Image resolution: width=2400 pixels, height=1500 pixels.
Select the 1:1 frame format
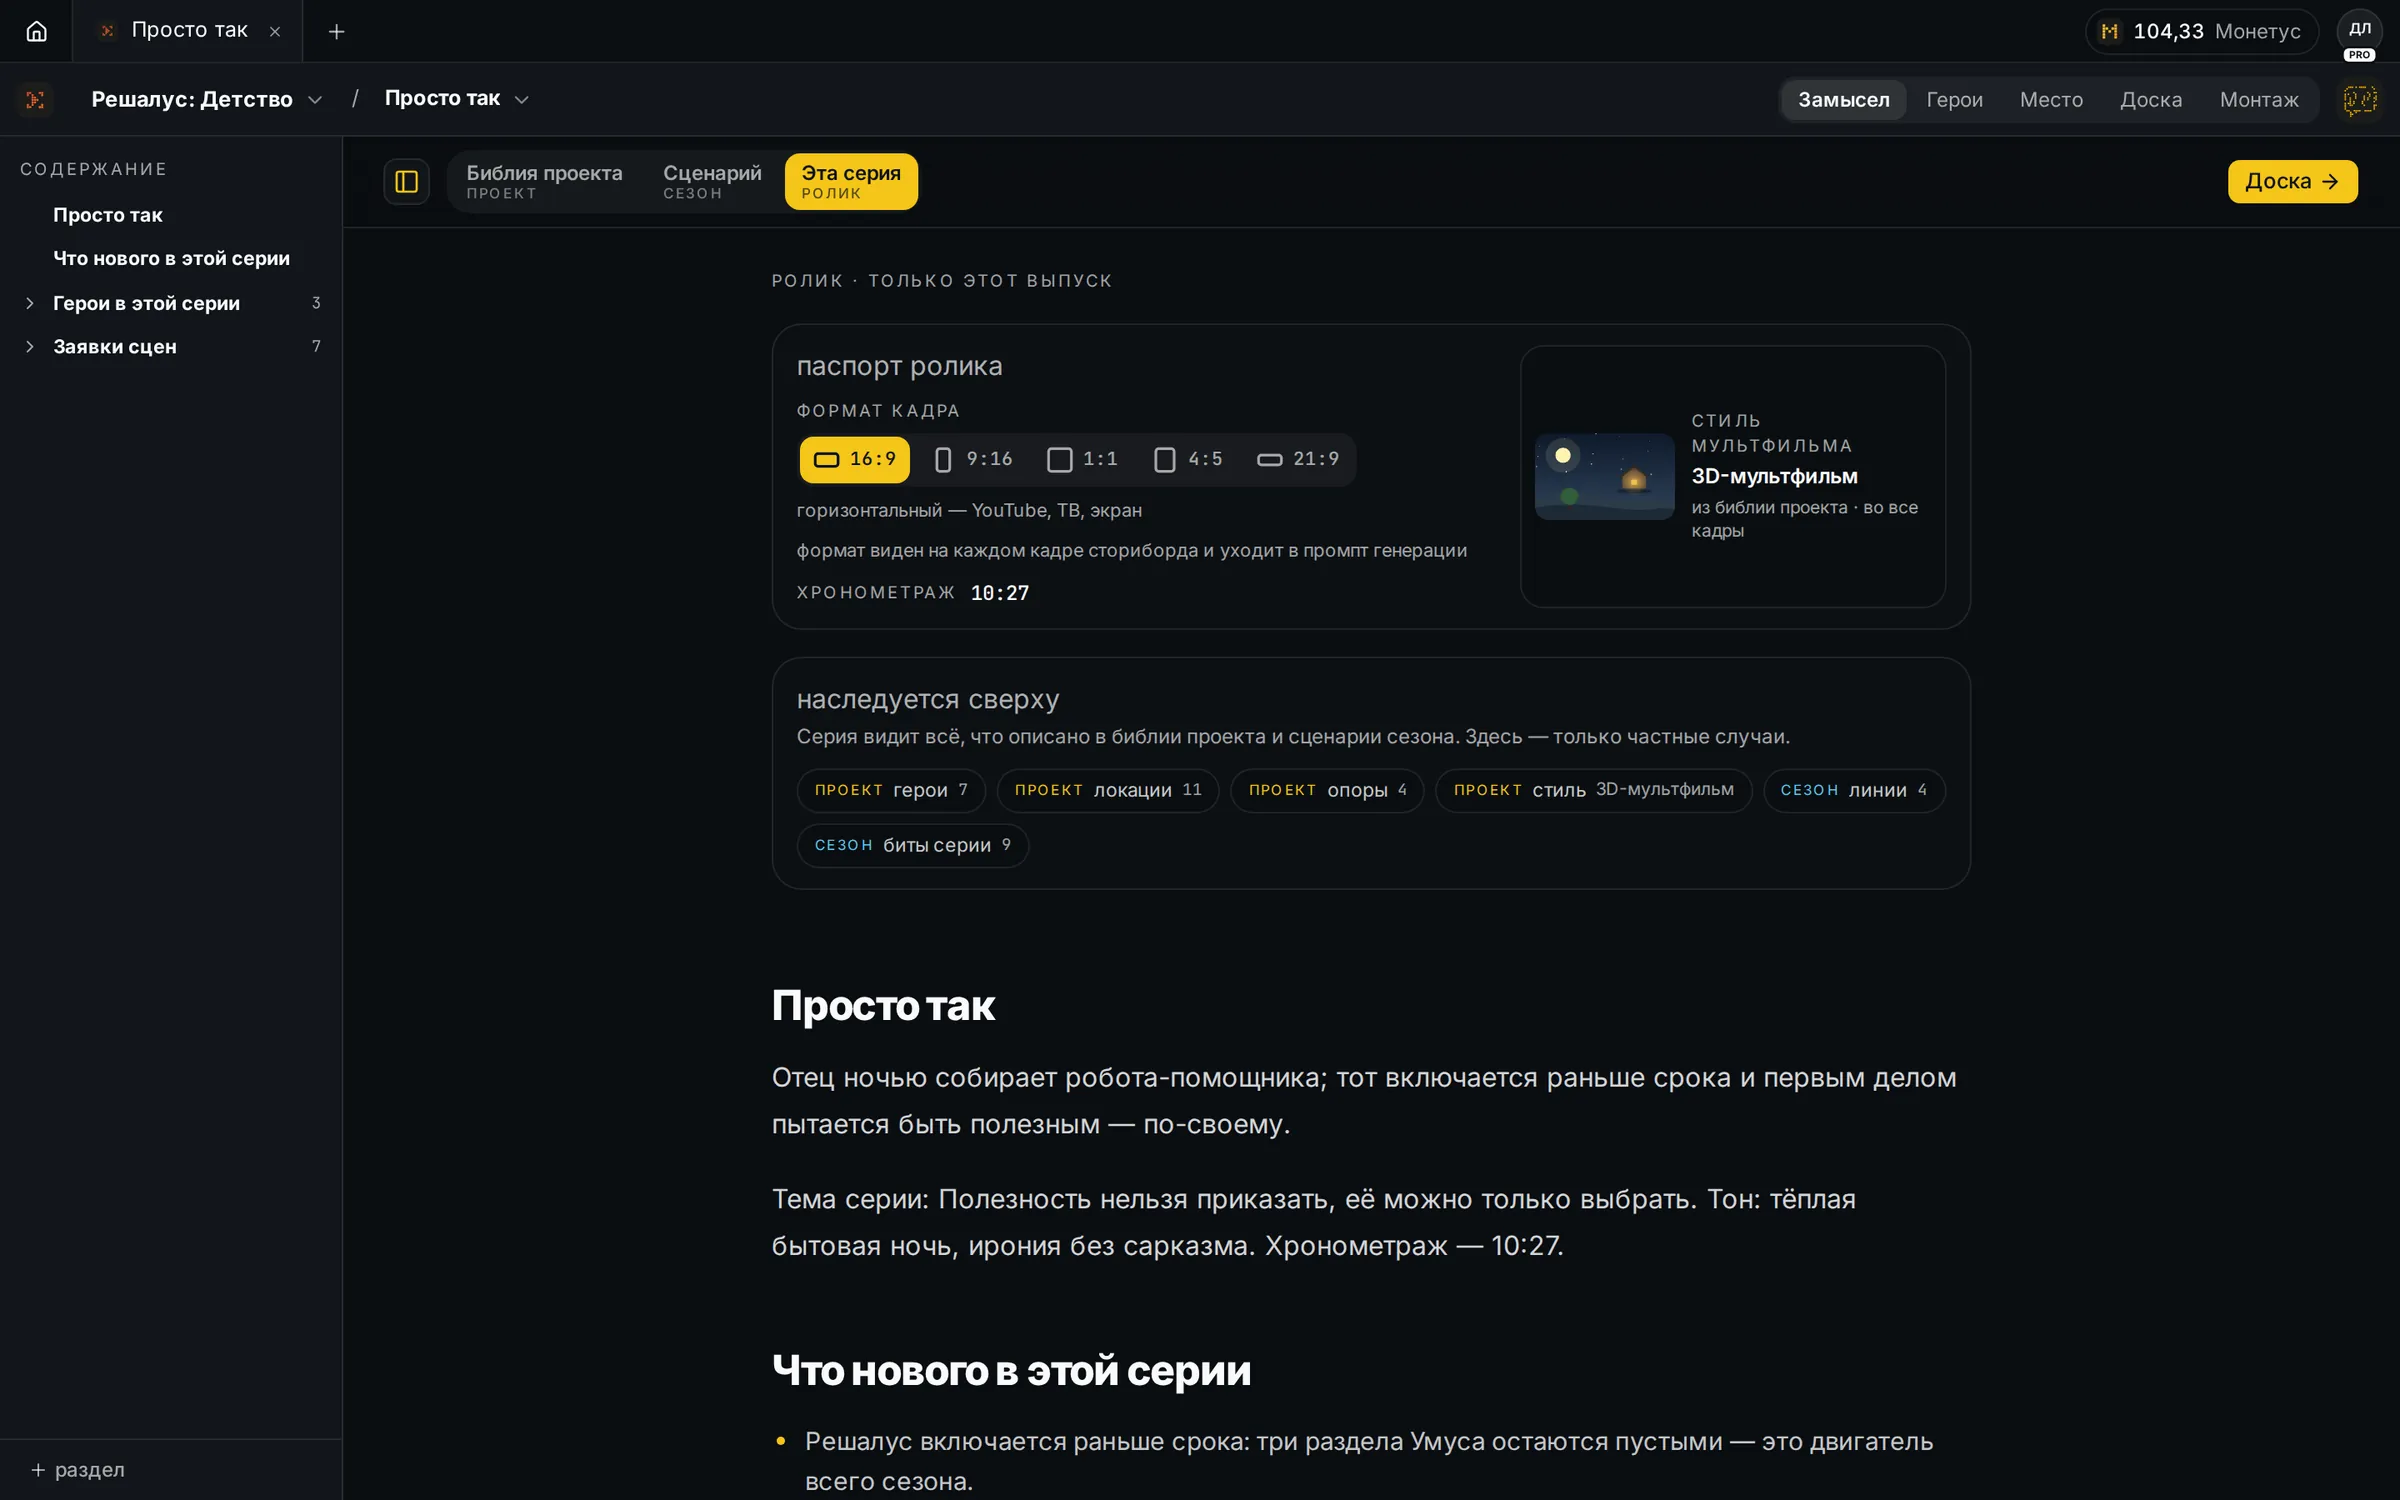1082,459
